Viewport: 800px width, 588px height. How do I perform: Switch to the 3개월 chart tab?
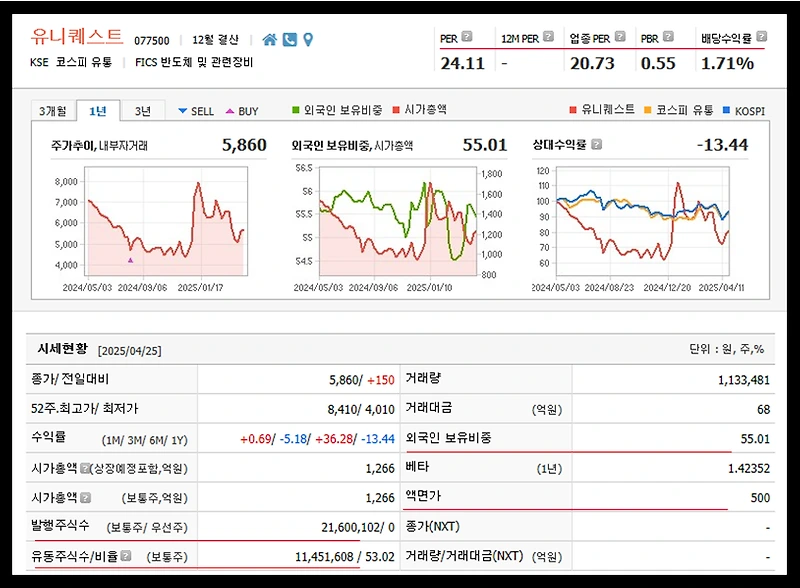pyautogui.click(x=55, y=109)
